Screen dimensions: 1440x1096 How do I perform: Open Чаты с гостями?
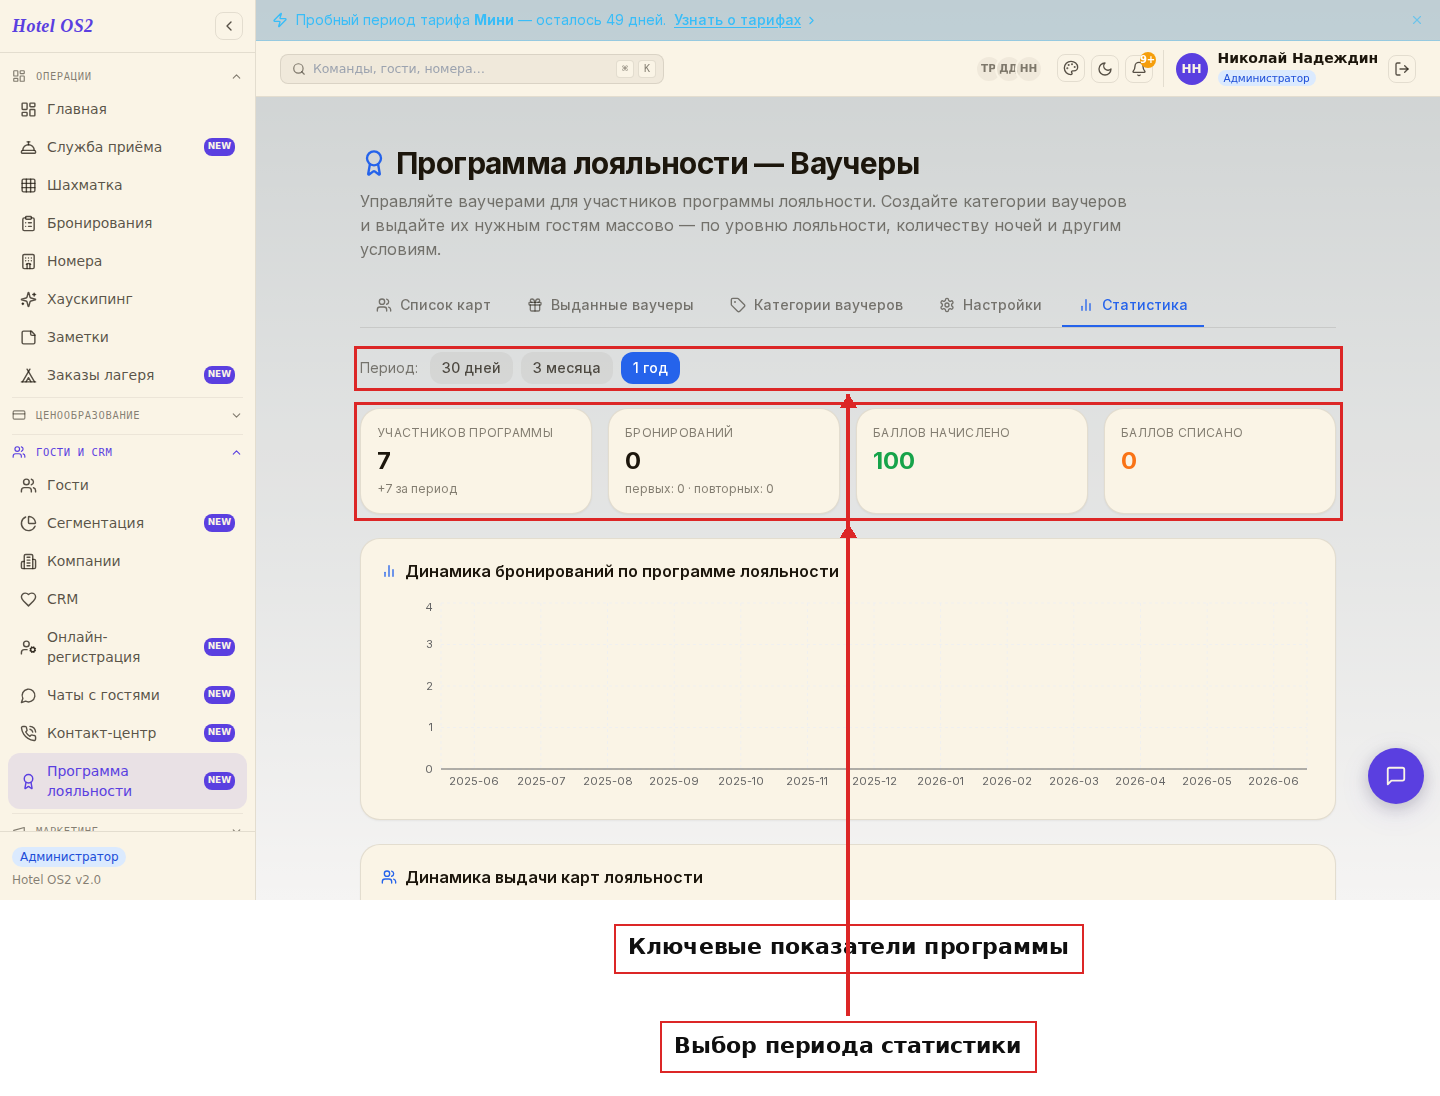click(127, 695)
